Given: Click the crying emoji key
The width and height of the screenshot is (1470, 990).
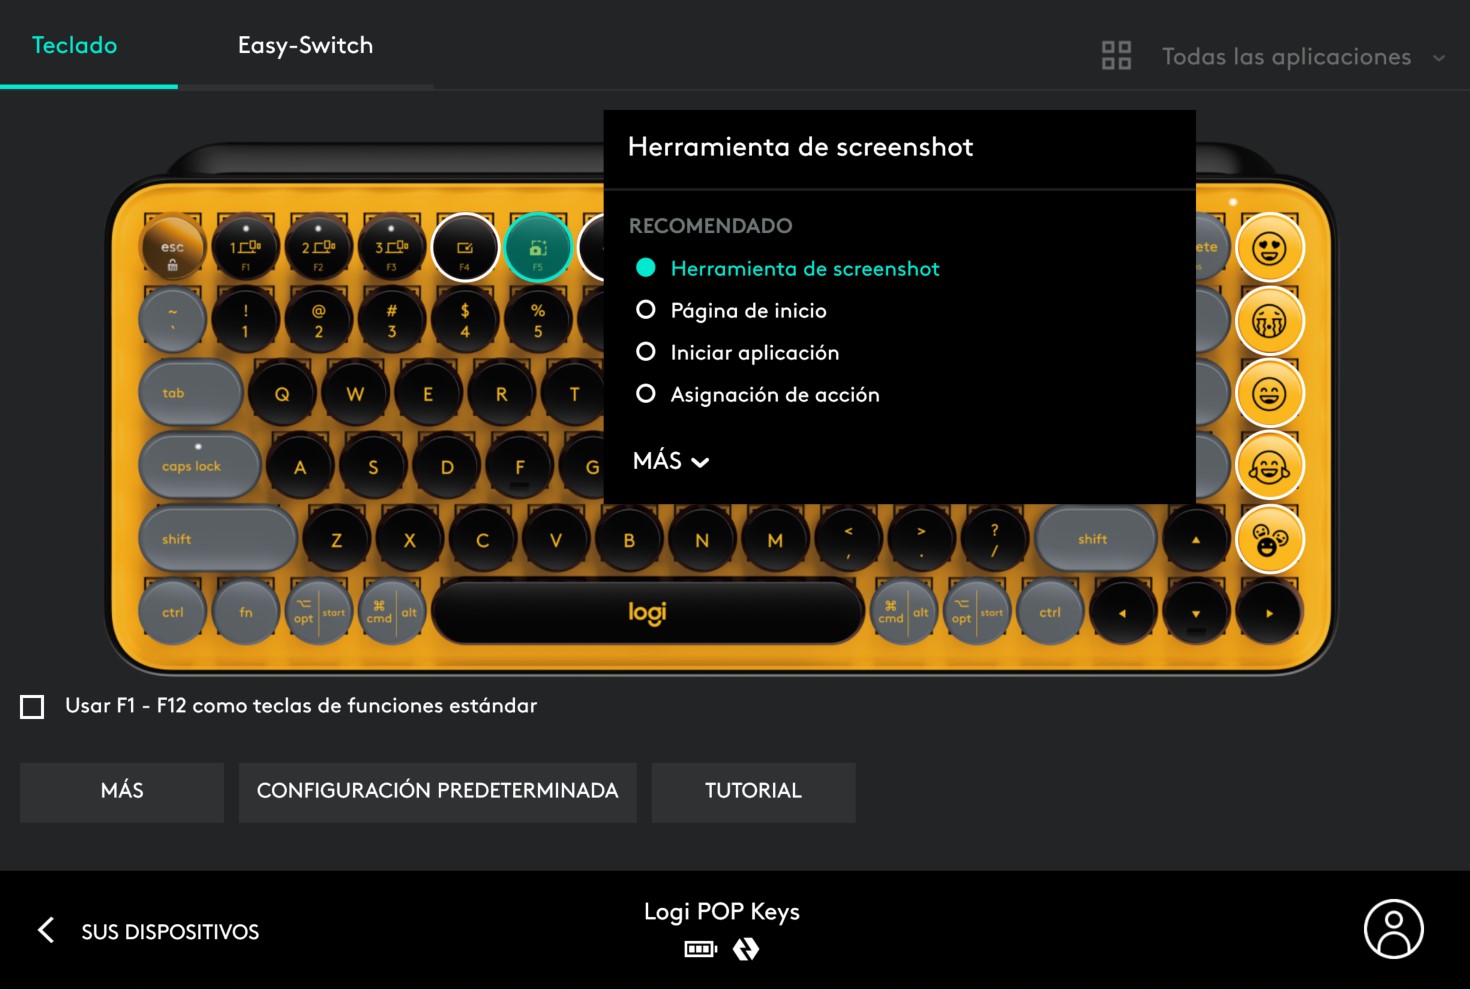Looking at the screenshot, I should (1269, 321).
